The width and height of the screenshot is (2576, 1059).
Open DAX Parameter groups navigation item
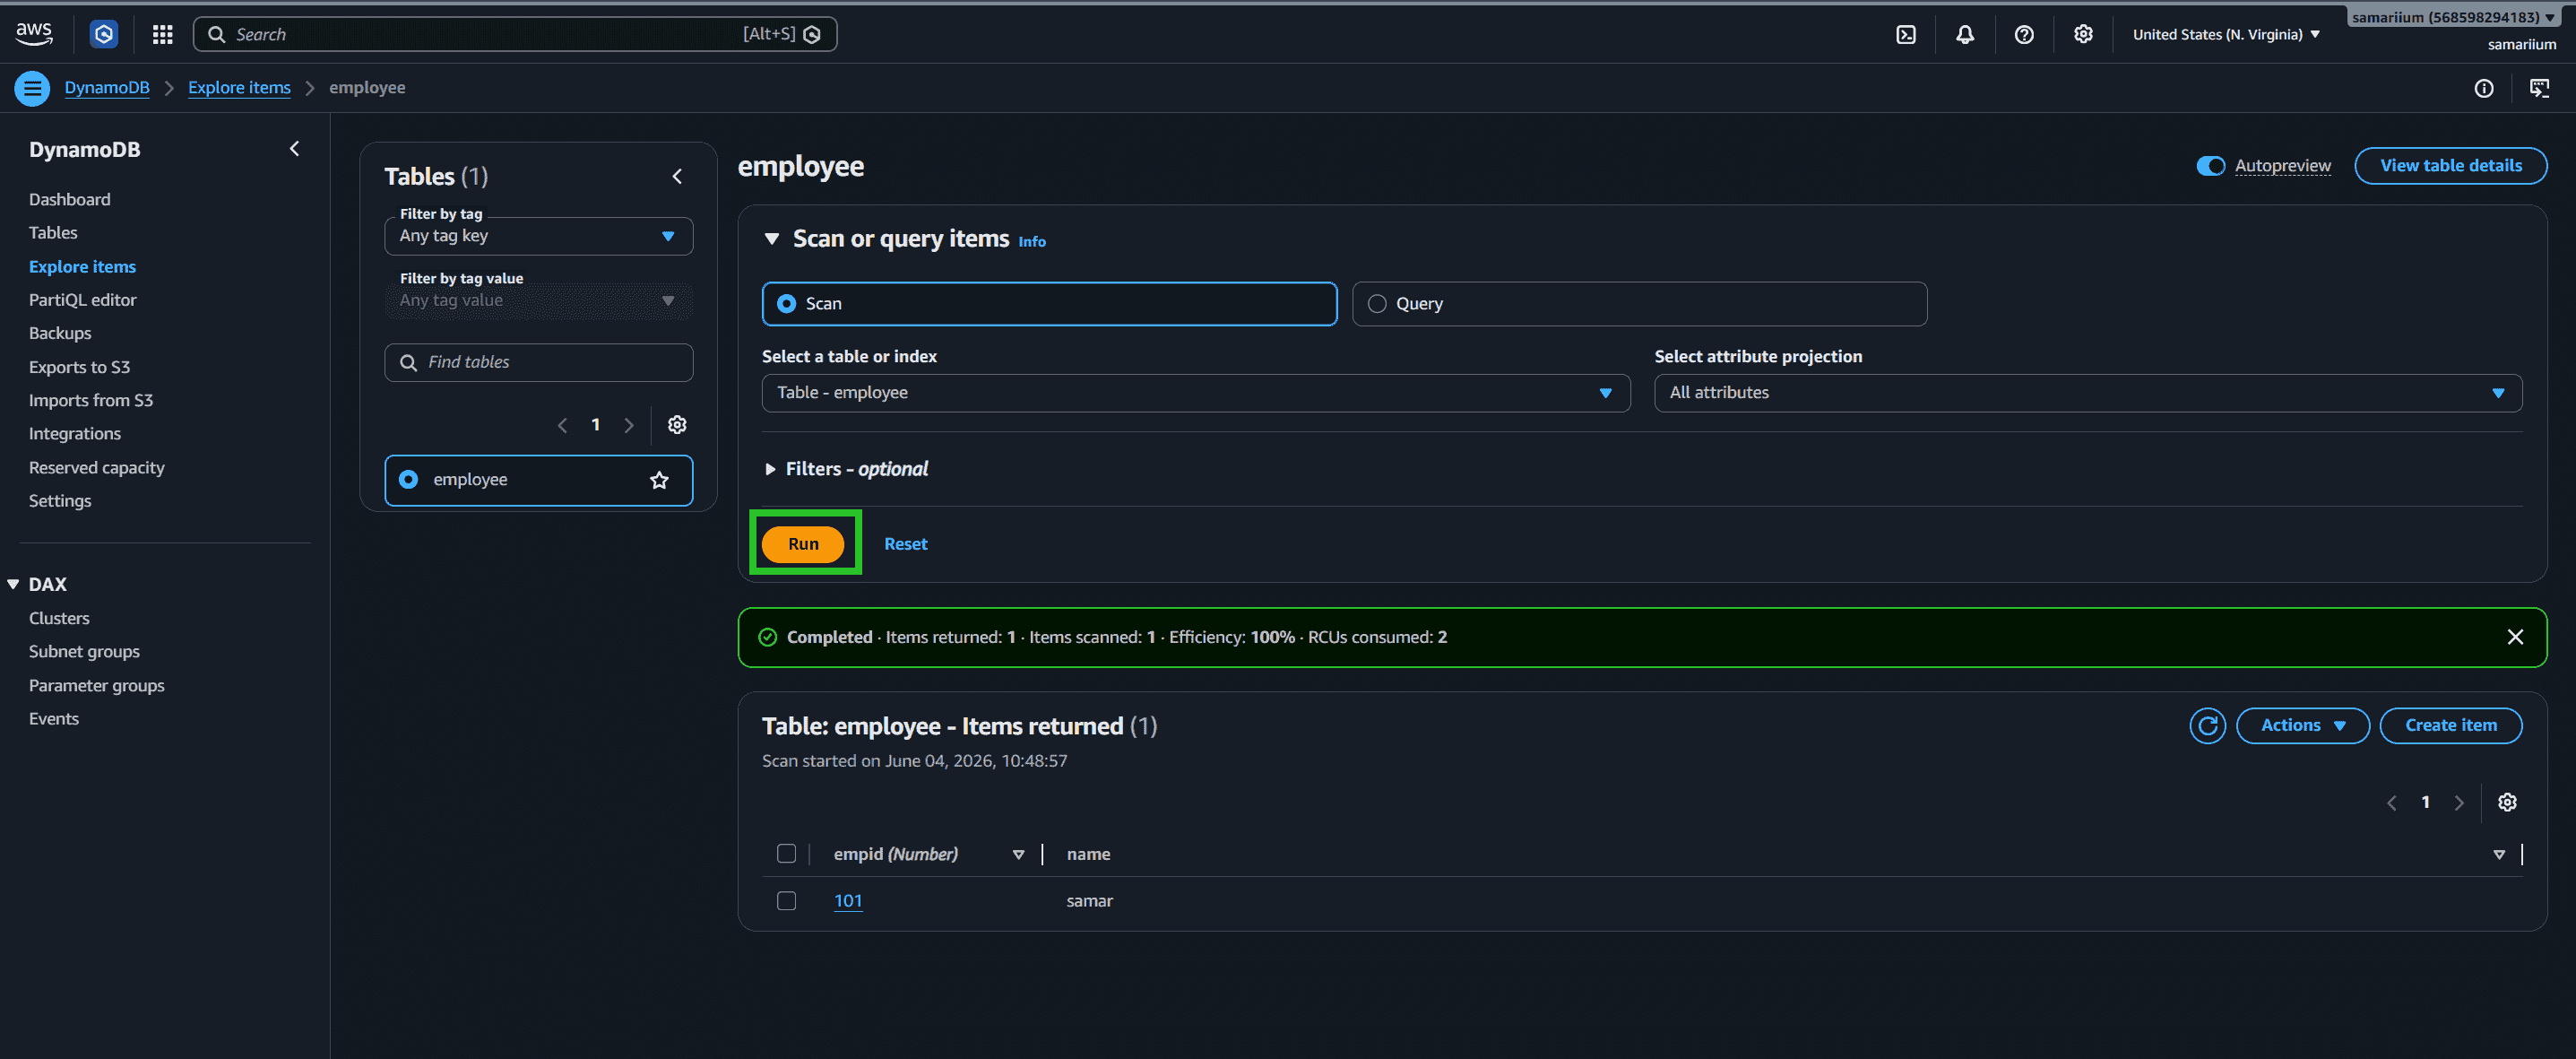coord(96,685)
